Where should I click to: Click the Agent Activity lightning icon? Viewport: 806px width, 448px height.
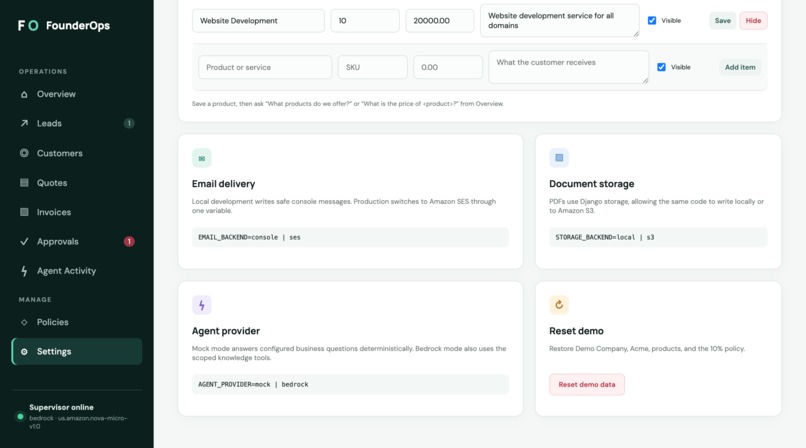[24, 271]
